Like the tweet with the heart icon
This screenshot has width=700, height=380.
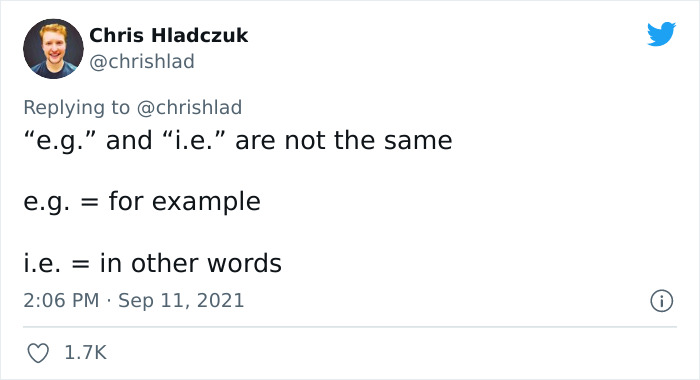click(38, 353)
